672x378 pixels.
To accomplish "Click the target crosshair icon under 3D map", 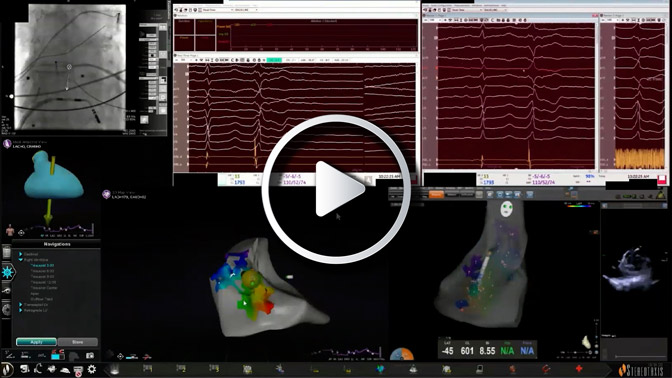I will pyautogui.click(x=120, y=356).
